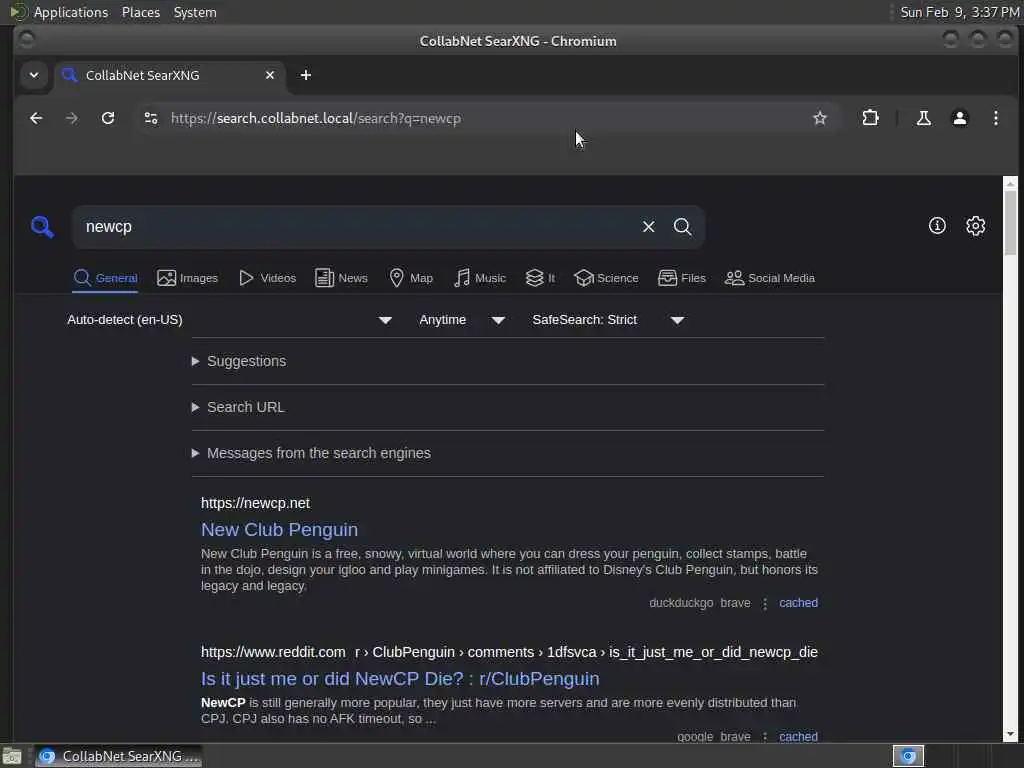The image size is (1024, 768).
Task: Switch to Social Media category
Action: click(x=770, y=278)
